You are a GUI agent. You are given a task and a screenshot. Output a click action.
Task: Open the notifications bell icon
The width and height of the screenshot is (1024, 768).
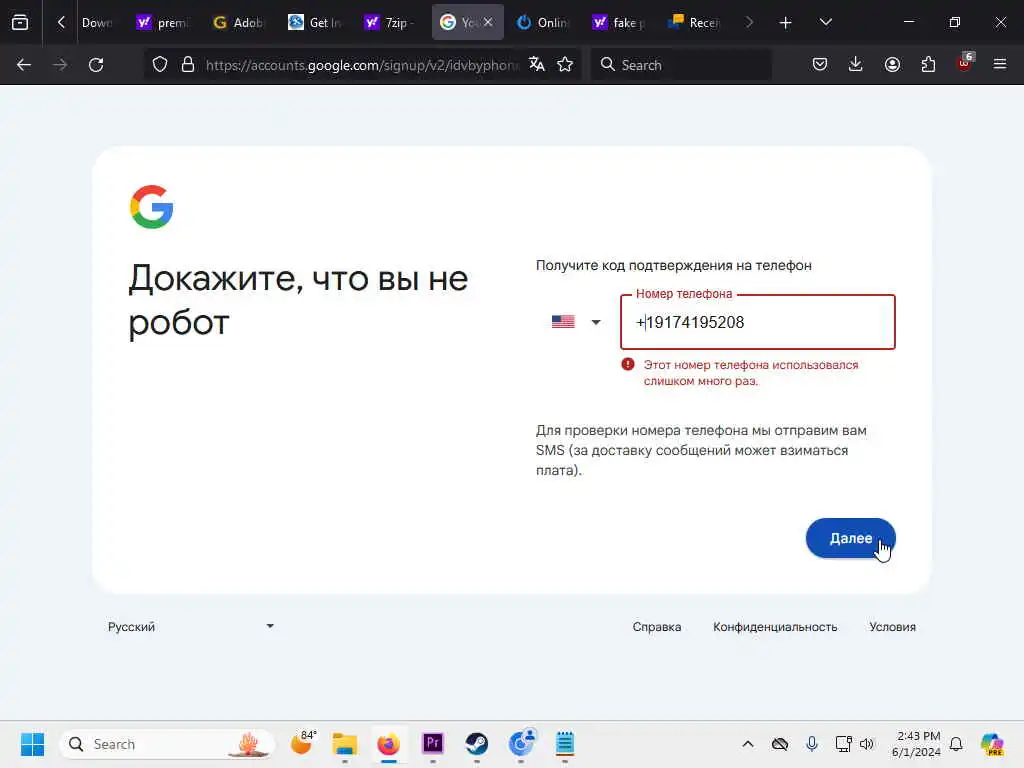(x=956, y=744)
